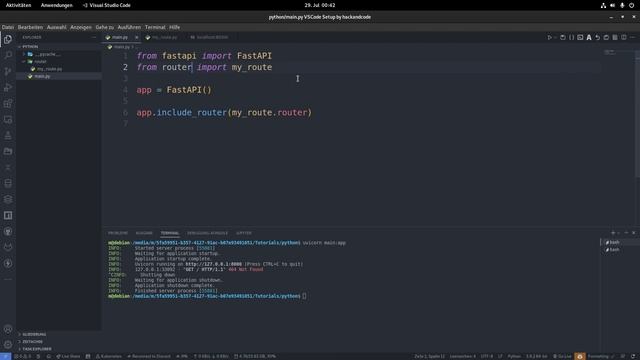Open the Anwendungen menu in top bar
The height and width of the screenshot is (360, 640).
pos(56,5)
